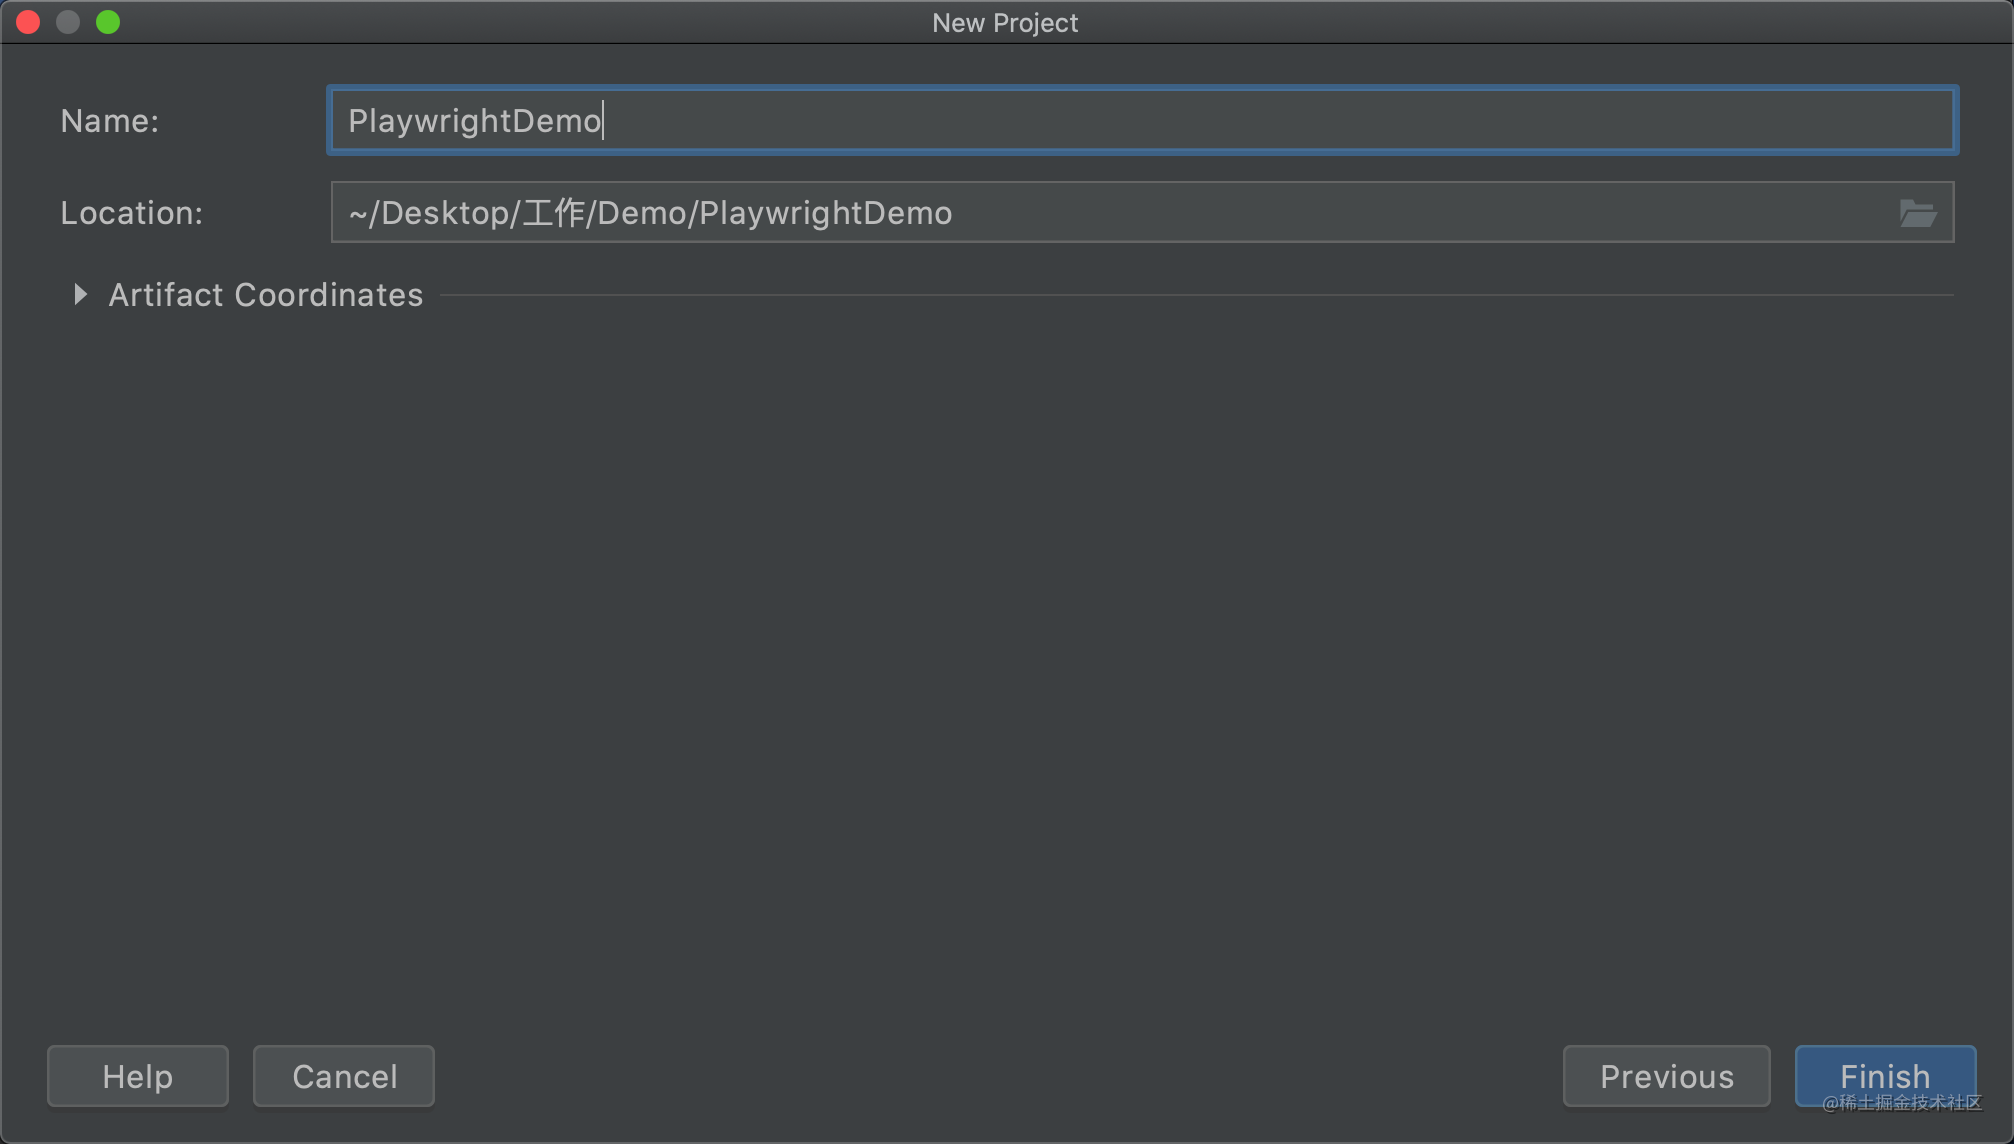Click the New Project title bar text

pos(1004,22)
